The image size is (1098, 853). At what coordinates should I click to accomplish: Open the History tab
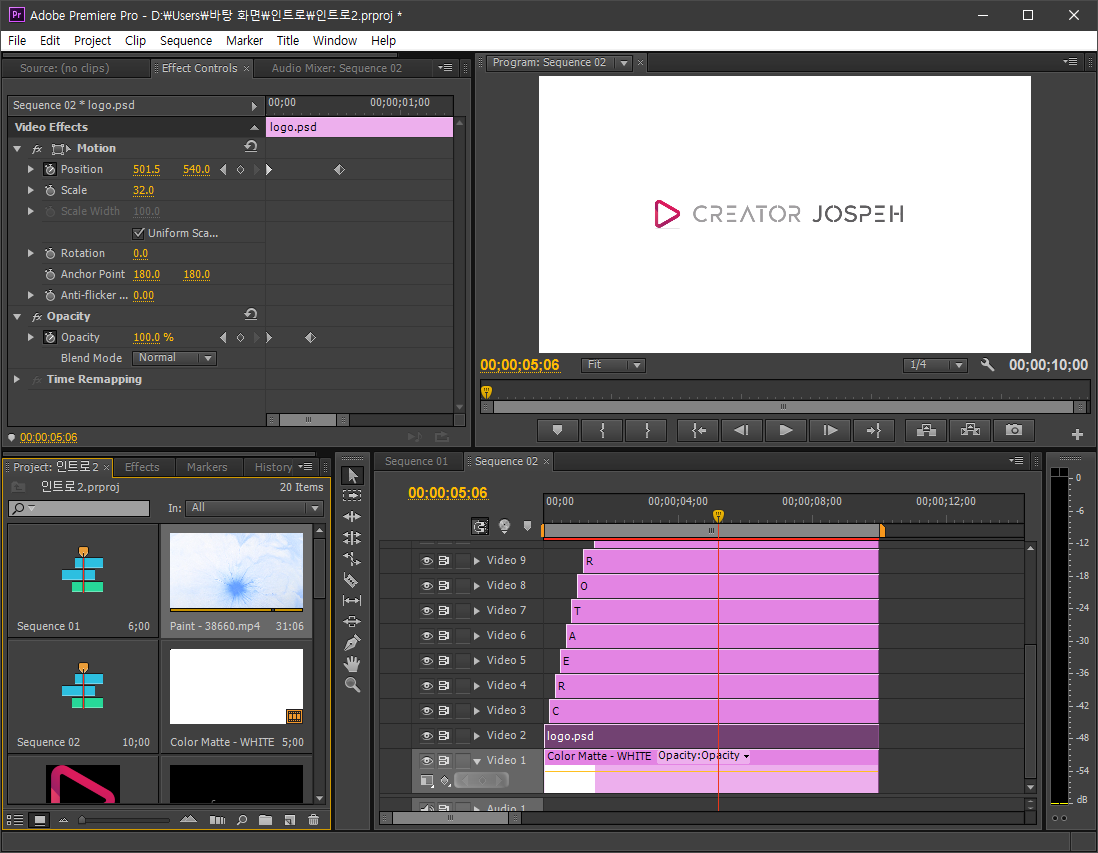[x=273, y=467]
